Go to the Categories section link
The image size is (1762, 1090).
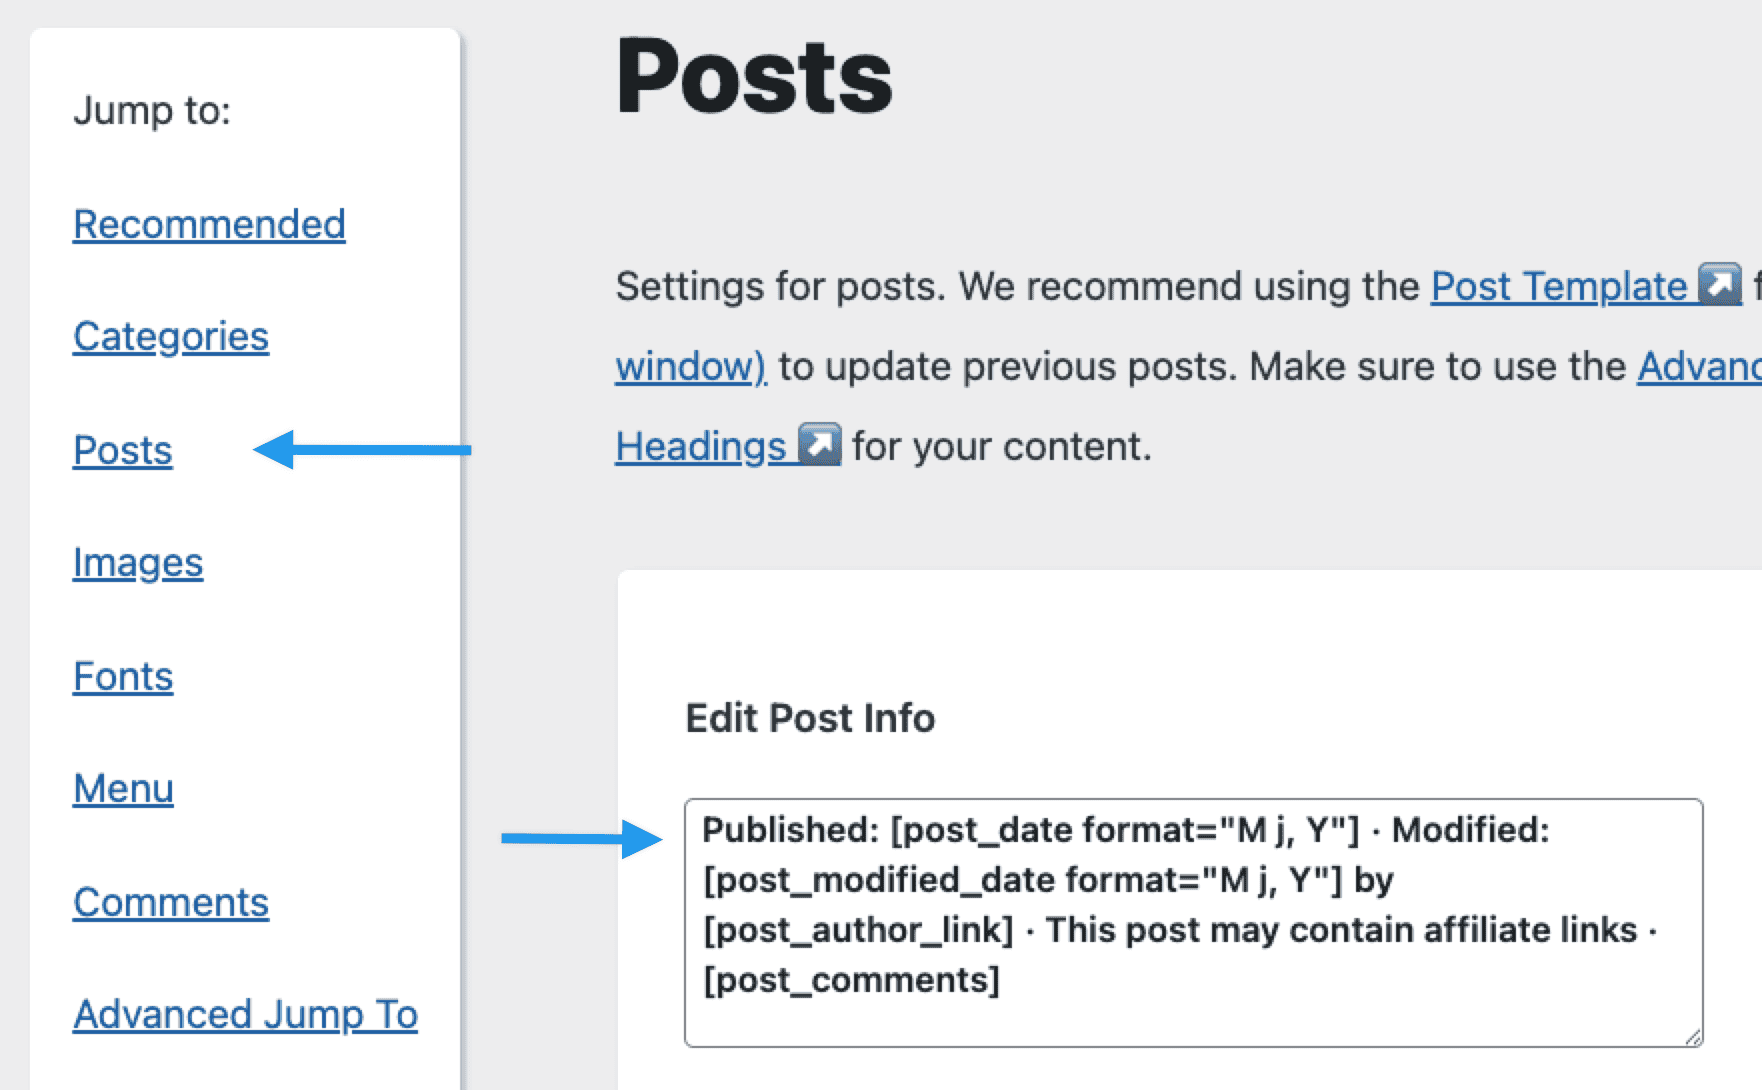tap(171, 337)
